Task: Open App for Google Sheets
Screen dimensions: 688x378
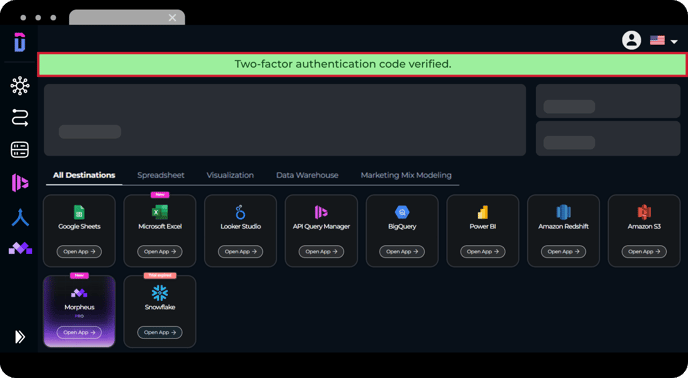Action: click(79, 252)
